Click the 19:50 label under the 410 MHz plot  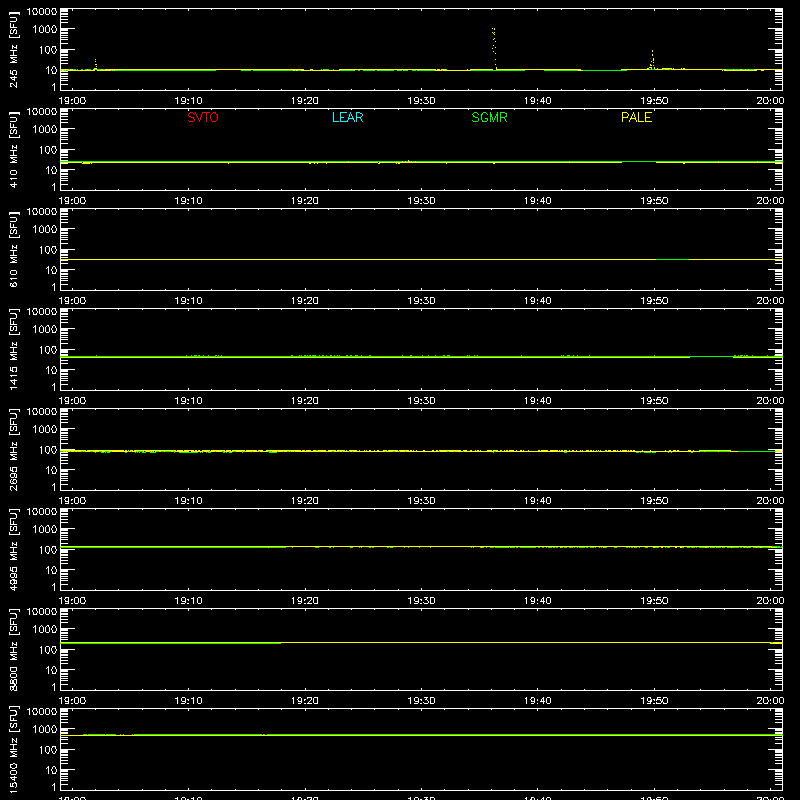pos(654,201)
